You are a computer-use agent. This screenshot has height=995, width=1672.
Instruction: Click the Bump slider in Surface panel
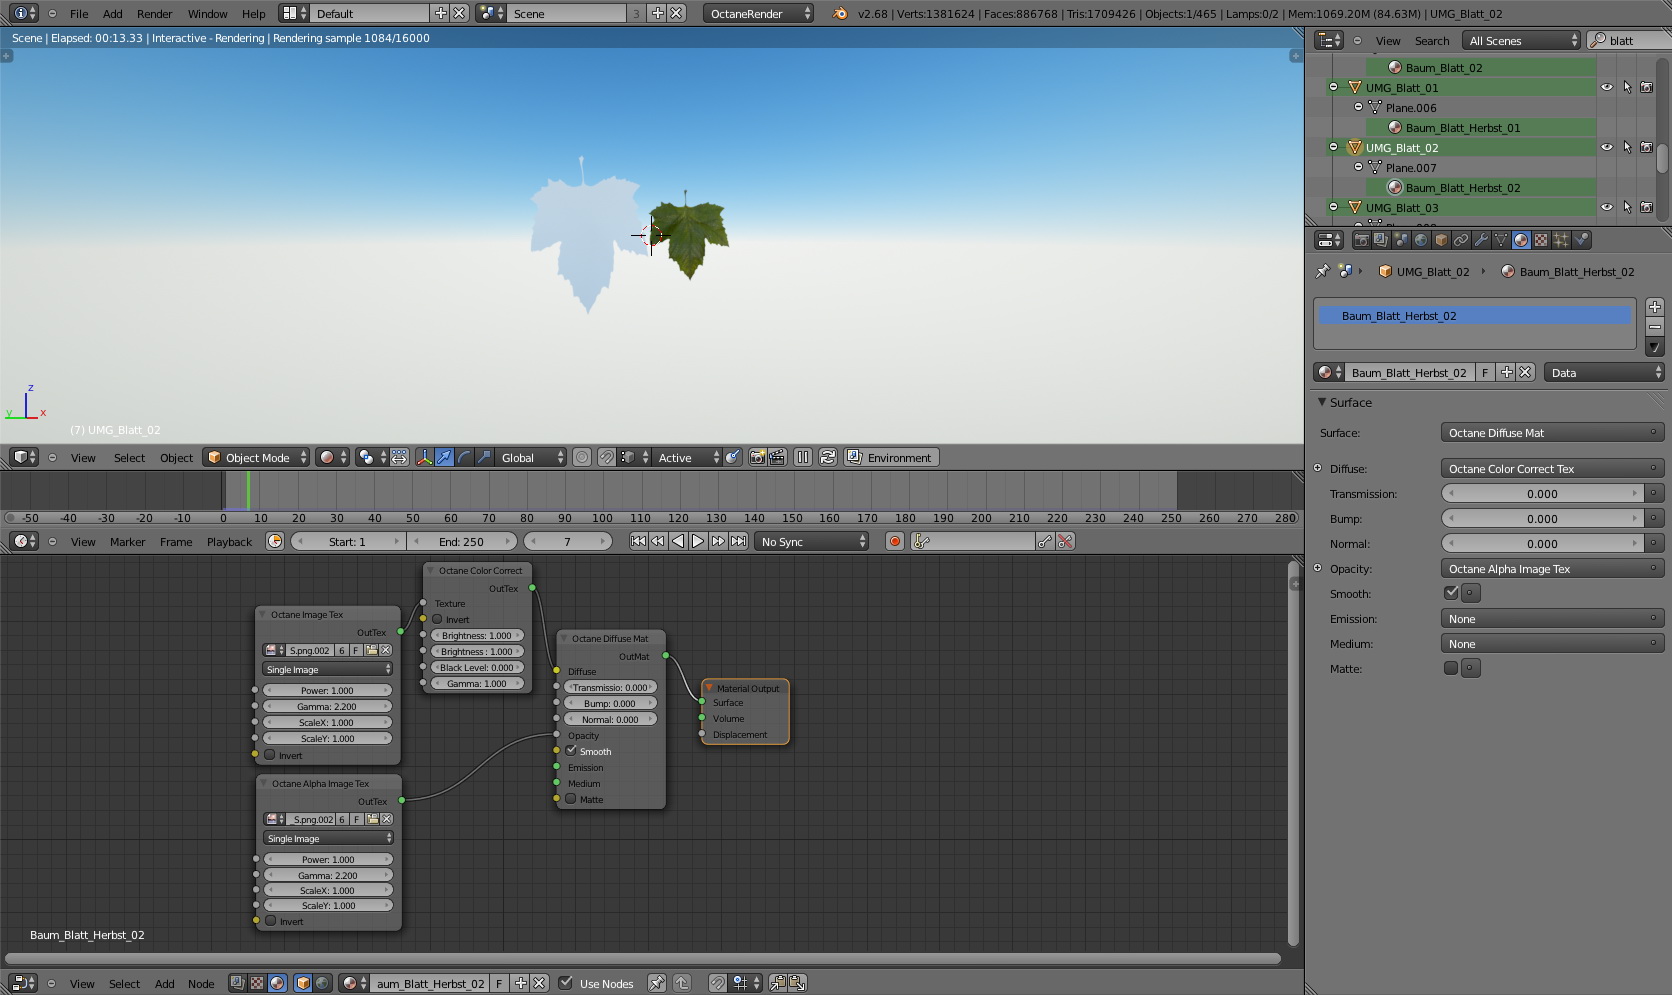tap(1542, 518)
